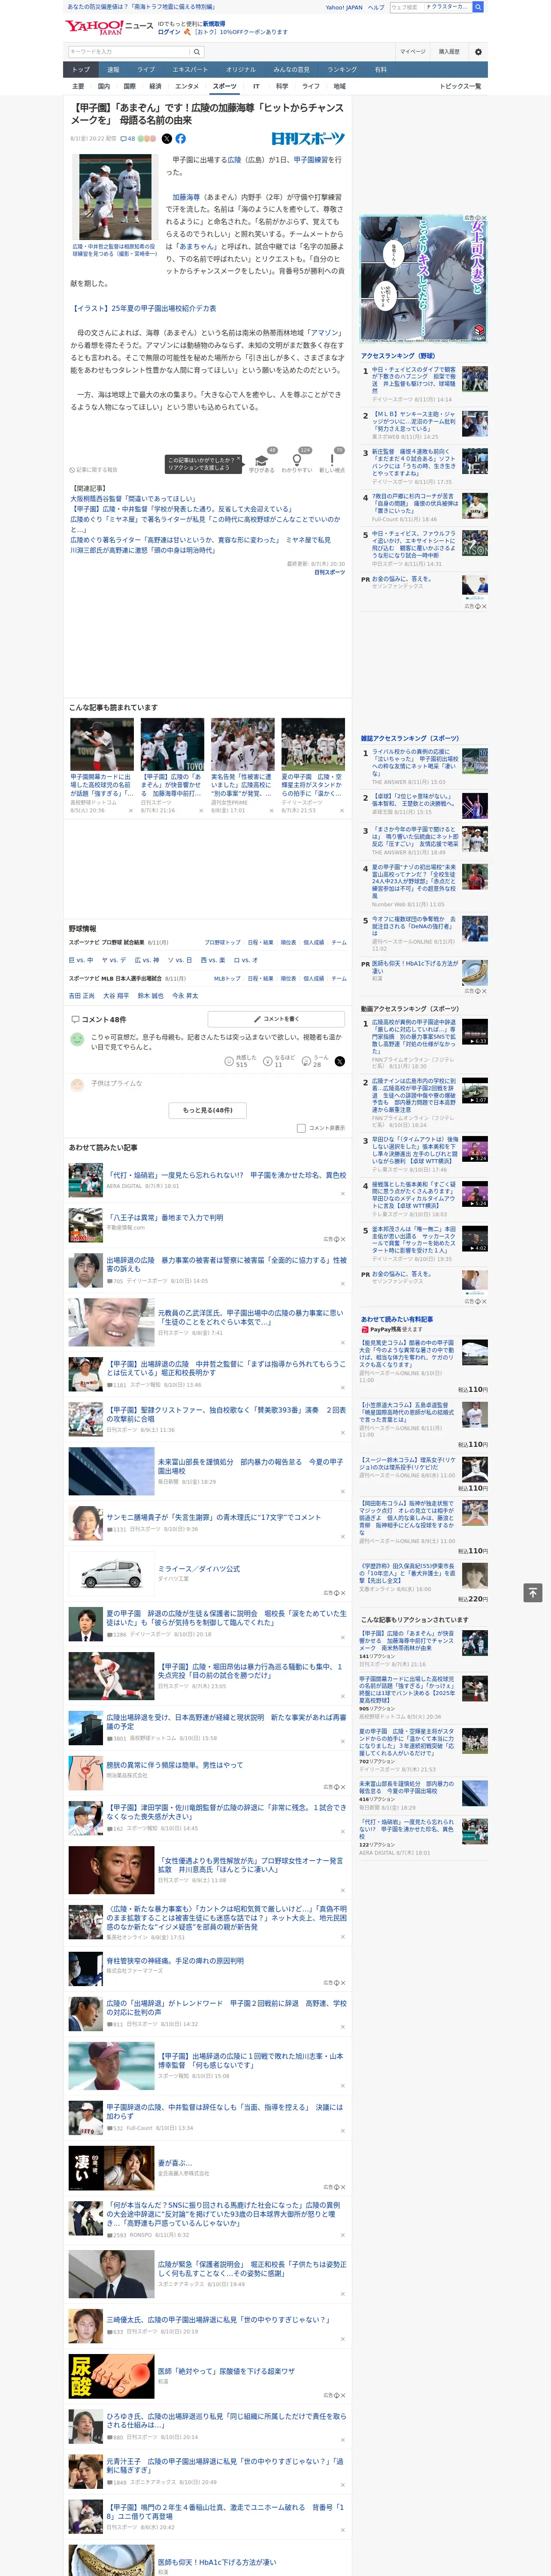Open the 有料 navigation tab

pos(380,70)
